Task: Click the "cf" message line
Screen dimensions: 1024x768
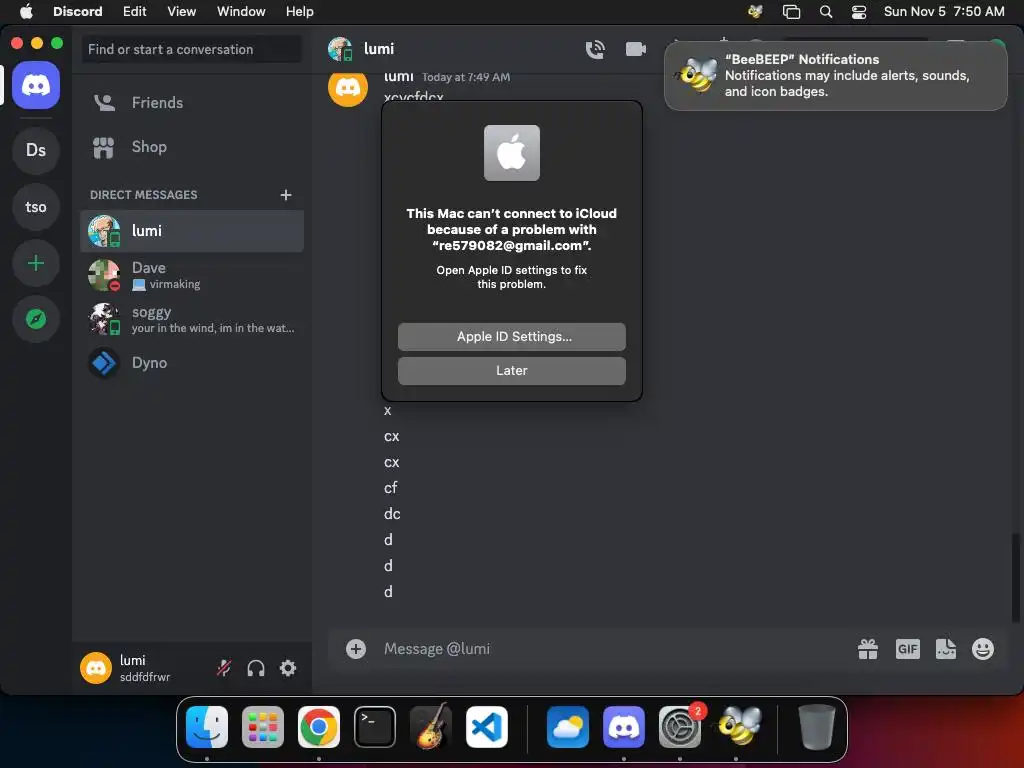Action: point(391,488)
